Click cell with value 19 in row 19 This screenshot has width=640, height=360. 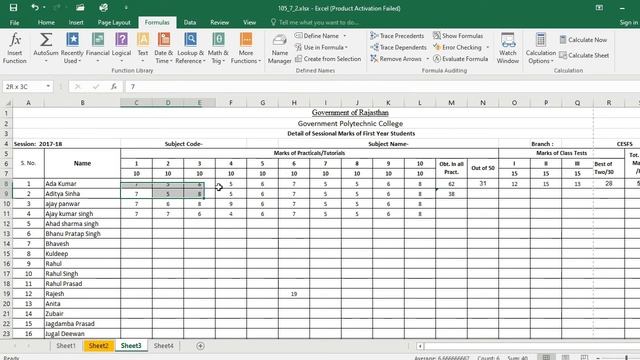[294, 293]
